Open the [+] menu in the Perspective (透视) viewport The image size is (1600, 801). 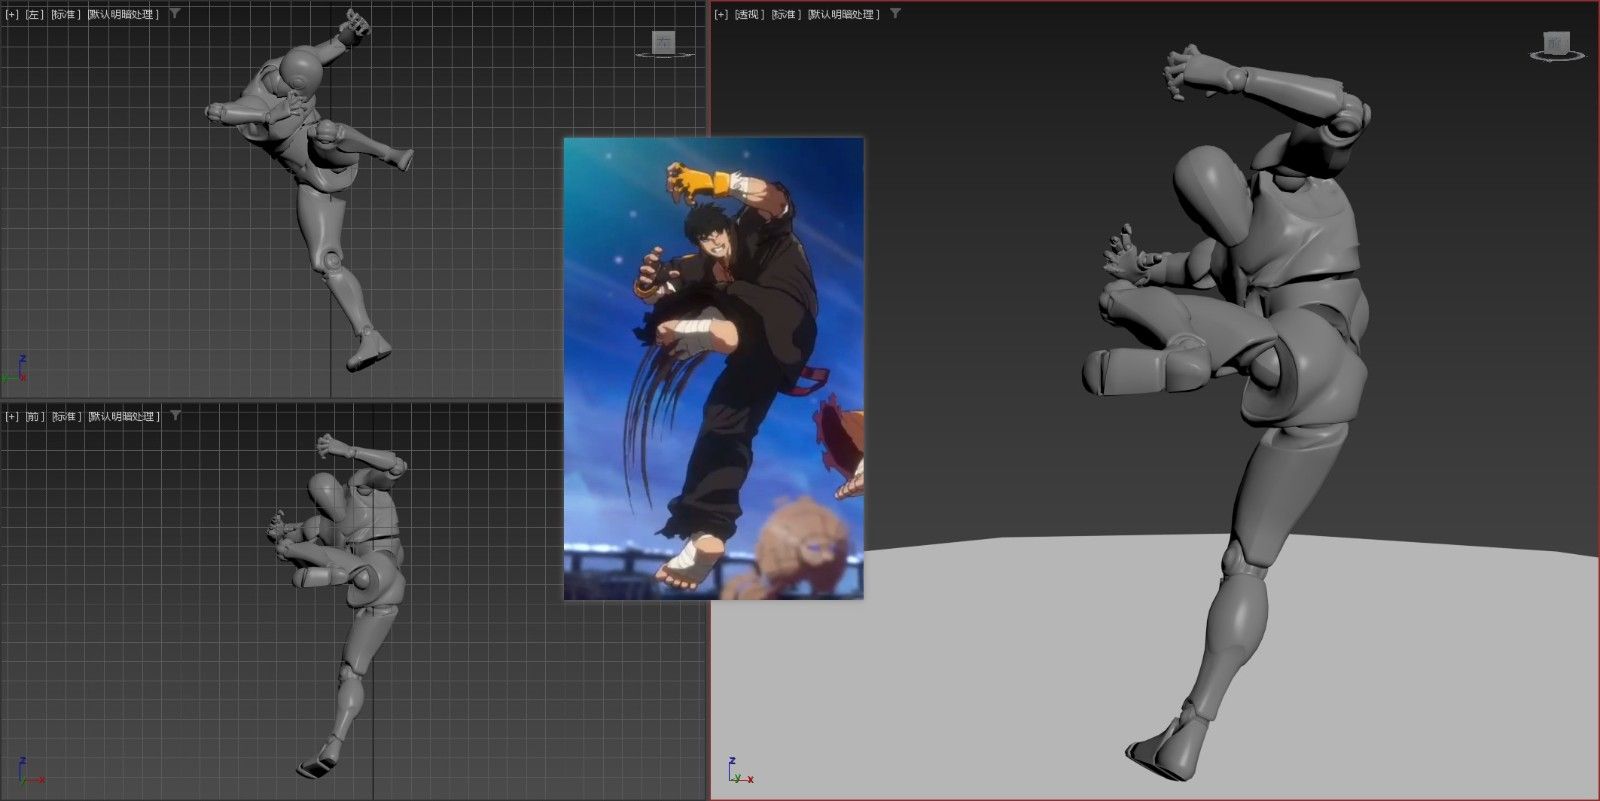(x=721, y=14)
